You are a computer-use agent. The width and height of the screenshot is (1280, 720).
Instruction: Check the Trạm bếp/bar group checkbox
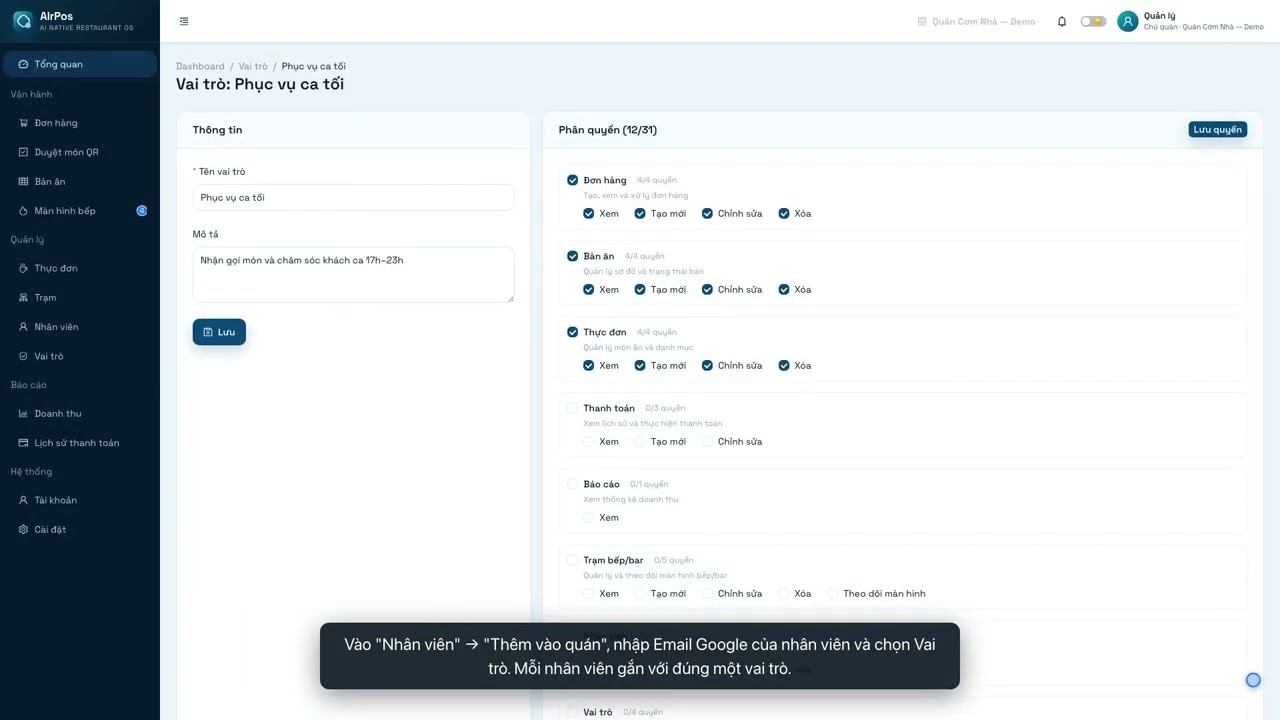tap(573, 560)
